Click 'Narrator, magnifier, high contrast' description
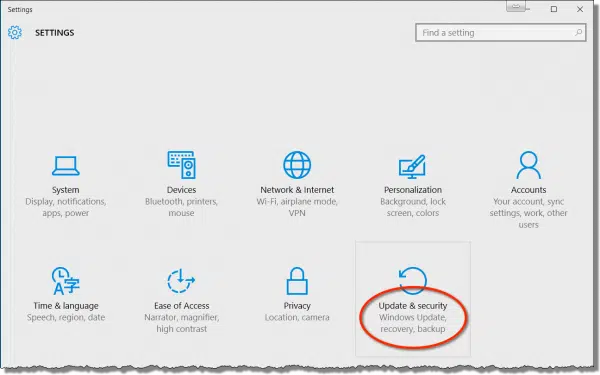The width and height of the screenshot is (600, 375). (182, 323)
